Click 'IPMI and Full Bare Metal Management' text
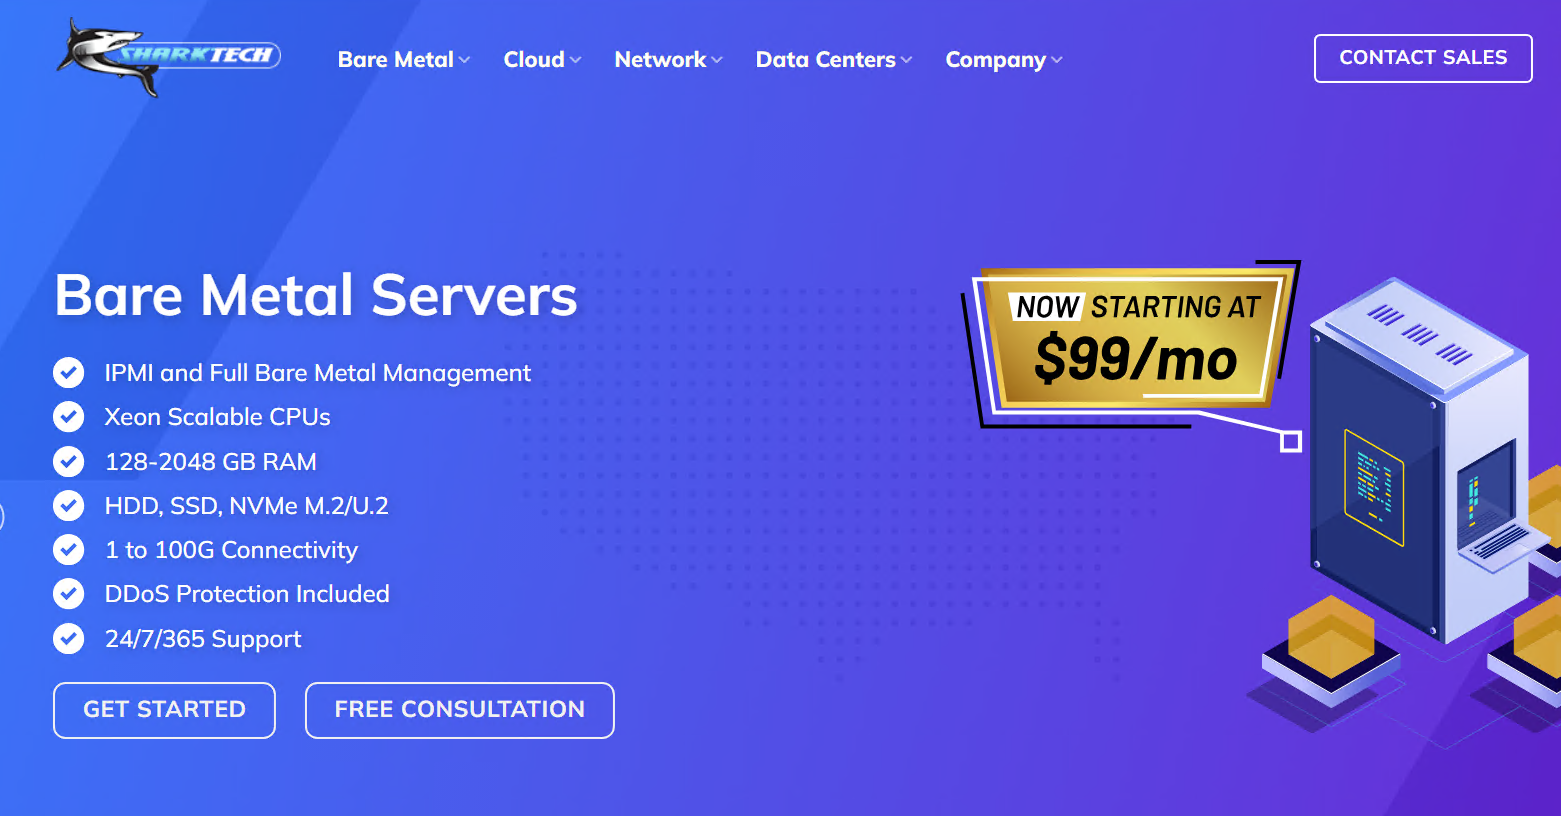The height and width of the screenshot is (816, 1561). pos(318,373)
